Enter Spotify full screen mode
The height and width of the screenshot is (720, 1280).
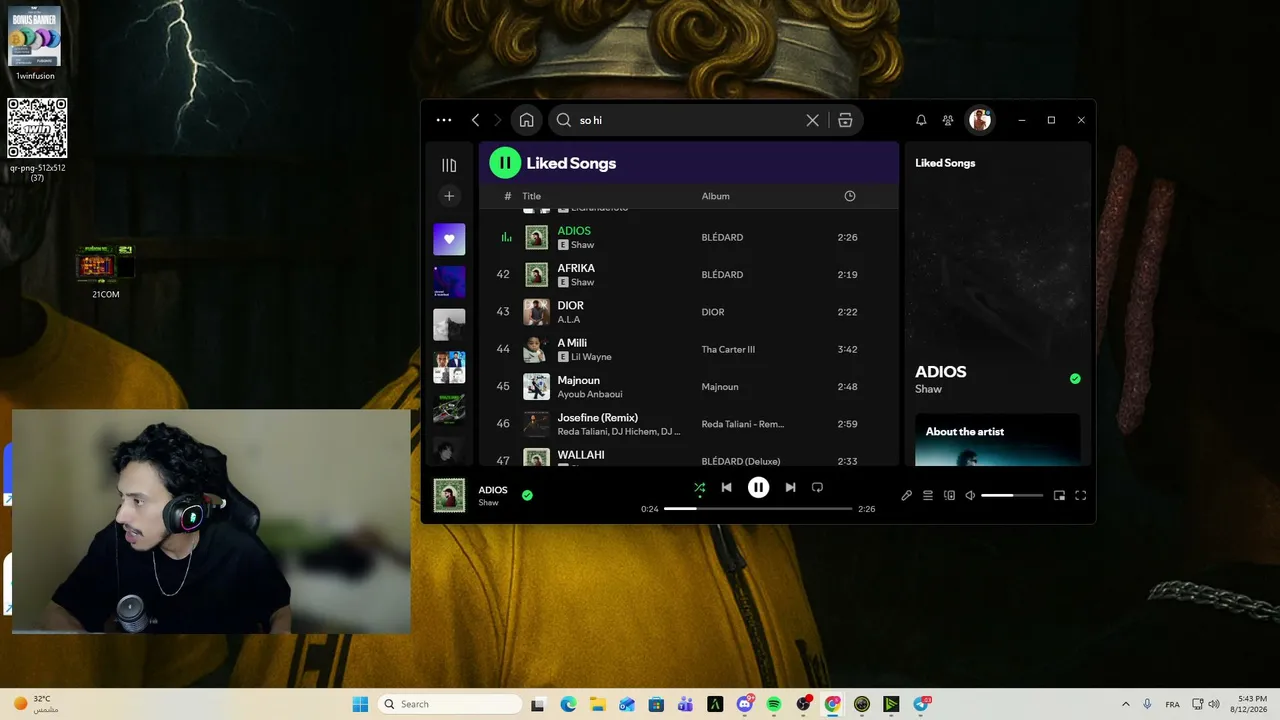tap(1080, 495)
